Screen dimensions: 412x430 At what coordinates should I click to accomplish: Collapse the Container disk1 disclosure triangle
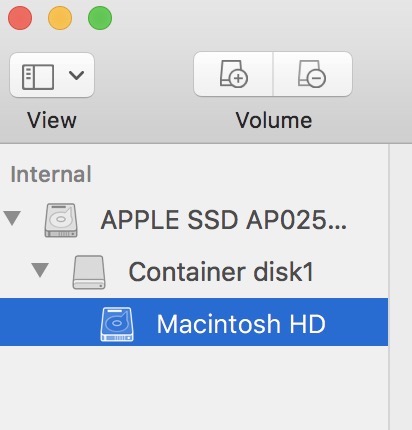tap(40, 270)
